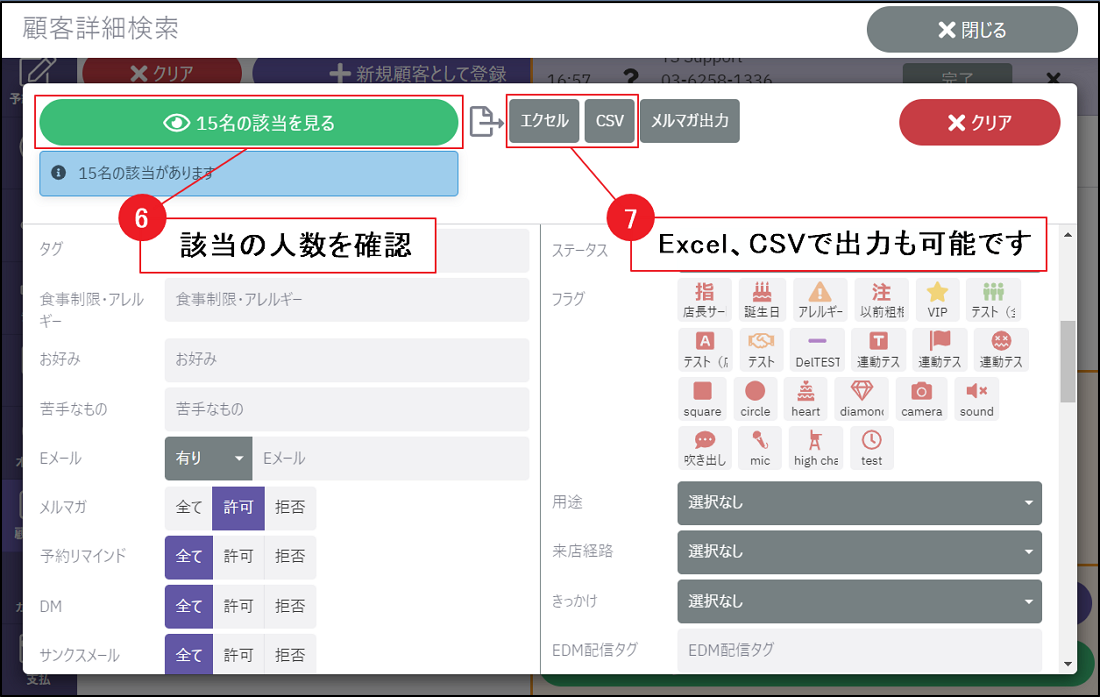Image resolution: width=1100 pixels, height=697 pixels.
Task: Select the 誕生日 birthday cake flag
Action: coord(763,299)
